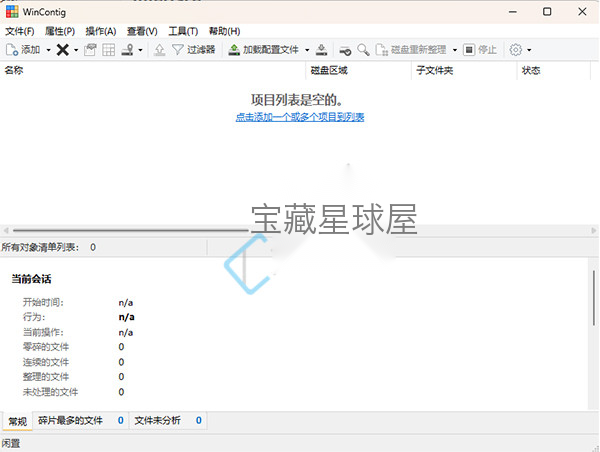Screen dimensions: 600x452
Task: Switch to the 常规 tab
Action: click(x=18, y=421)
